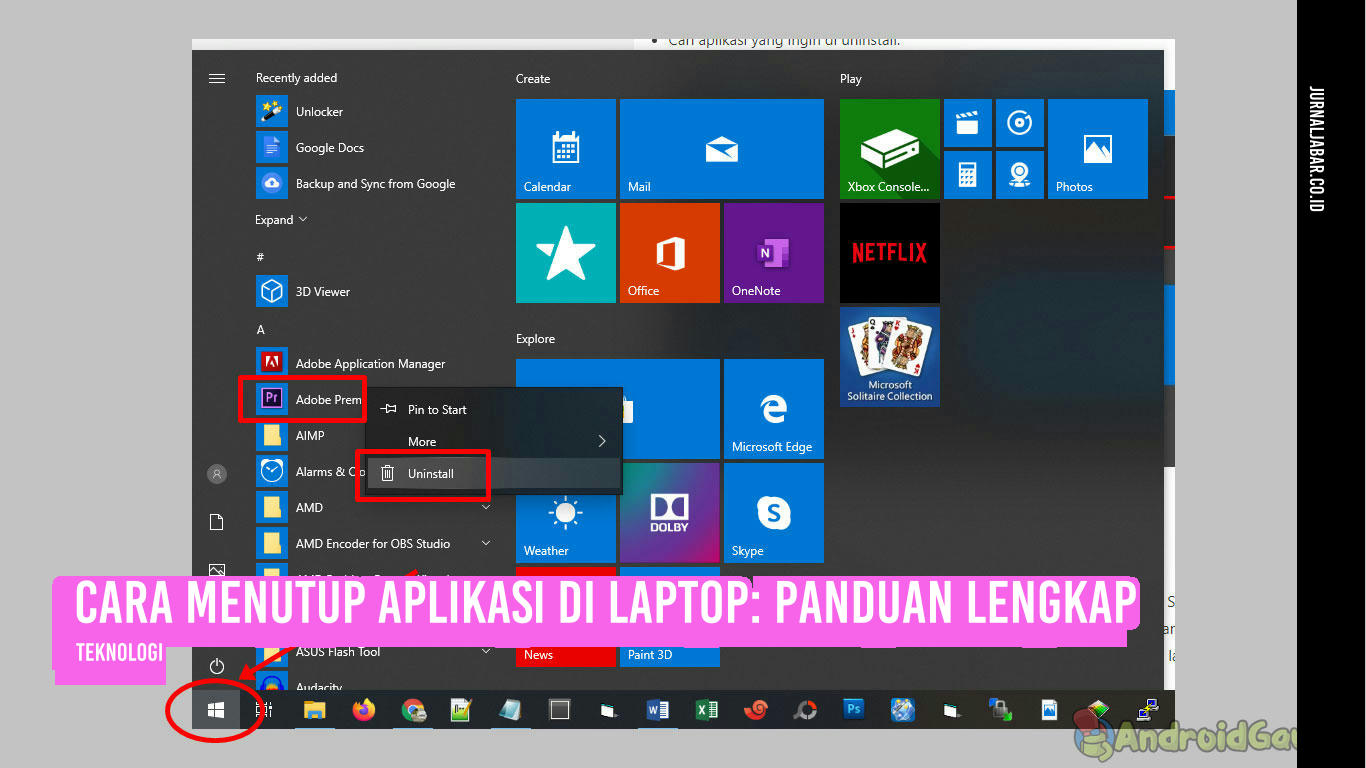Select Adobe Premiere in the app list

click(x=309, y=400)
